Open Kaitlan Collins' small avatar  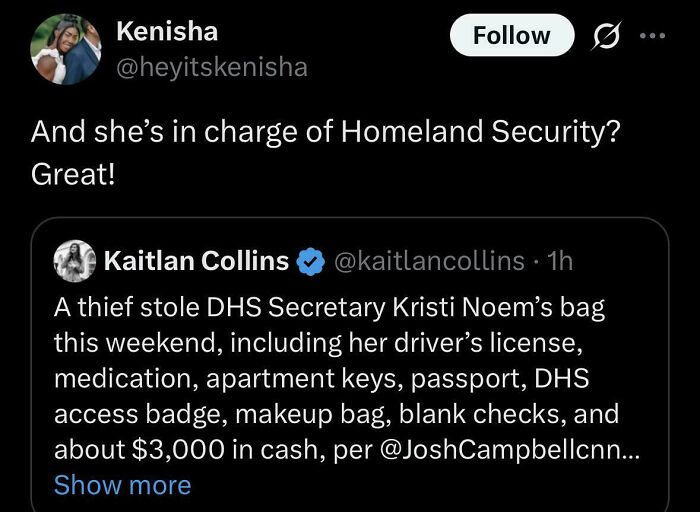76,261
